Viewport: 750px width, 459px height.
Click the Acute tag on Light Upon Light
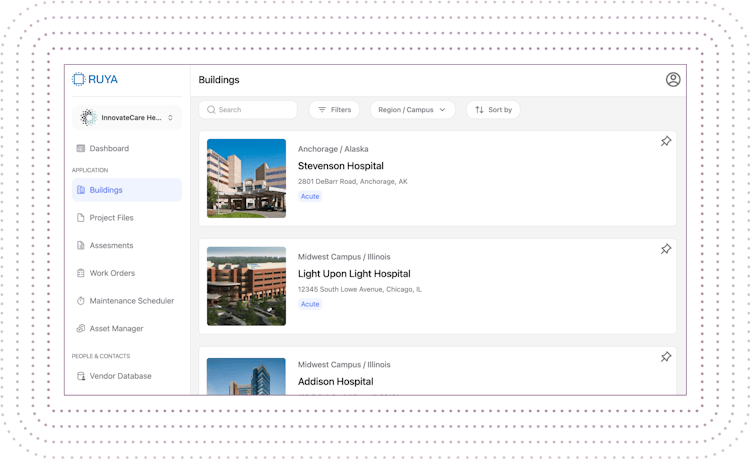point(310,304)
